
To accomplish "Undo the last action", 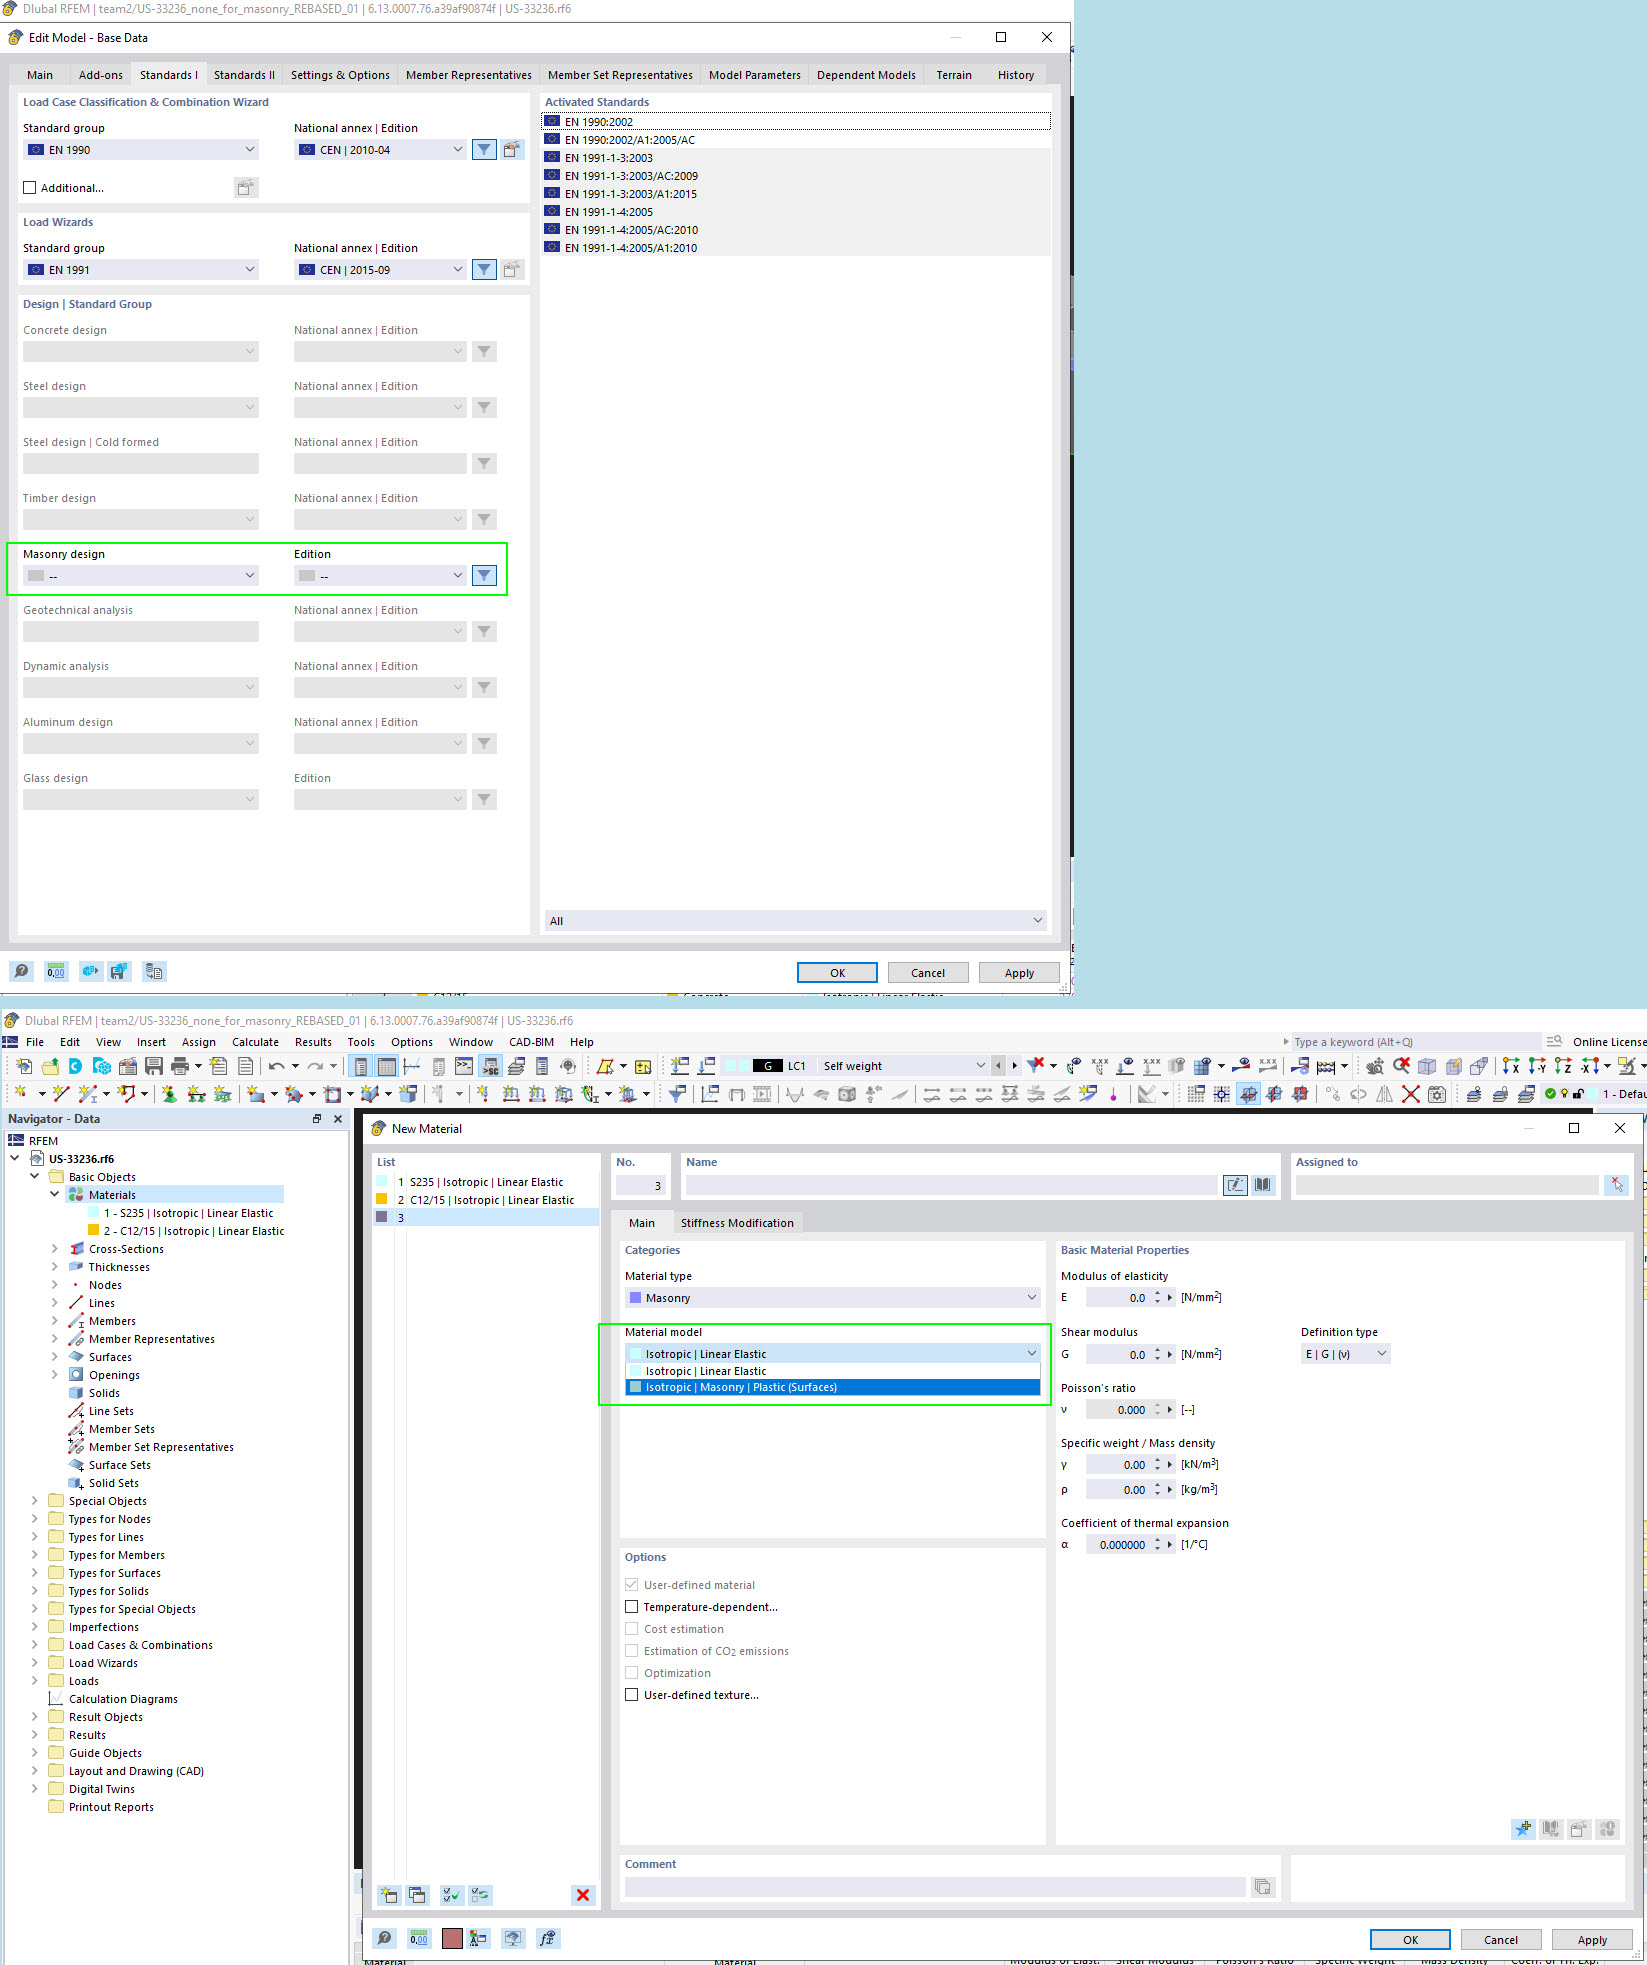I will click(277, 1065).
